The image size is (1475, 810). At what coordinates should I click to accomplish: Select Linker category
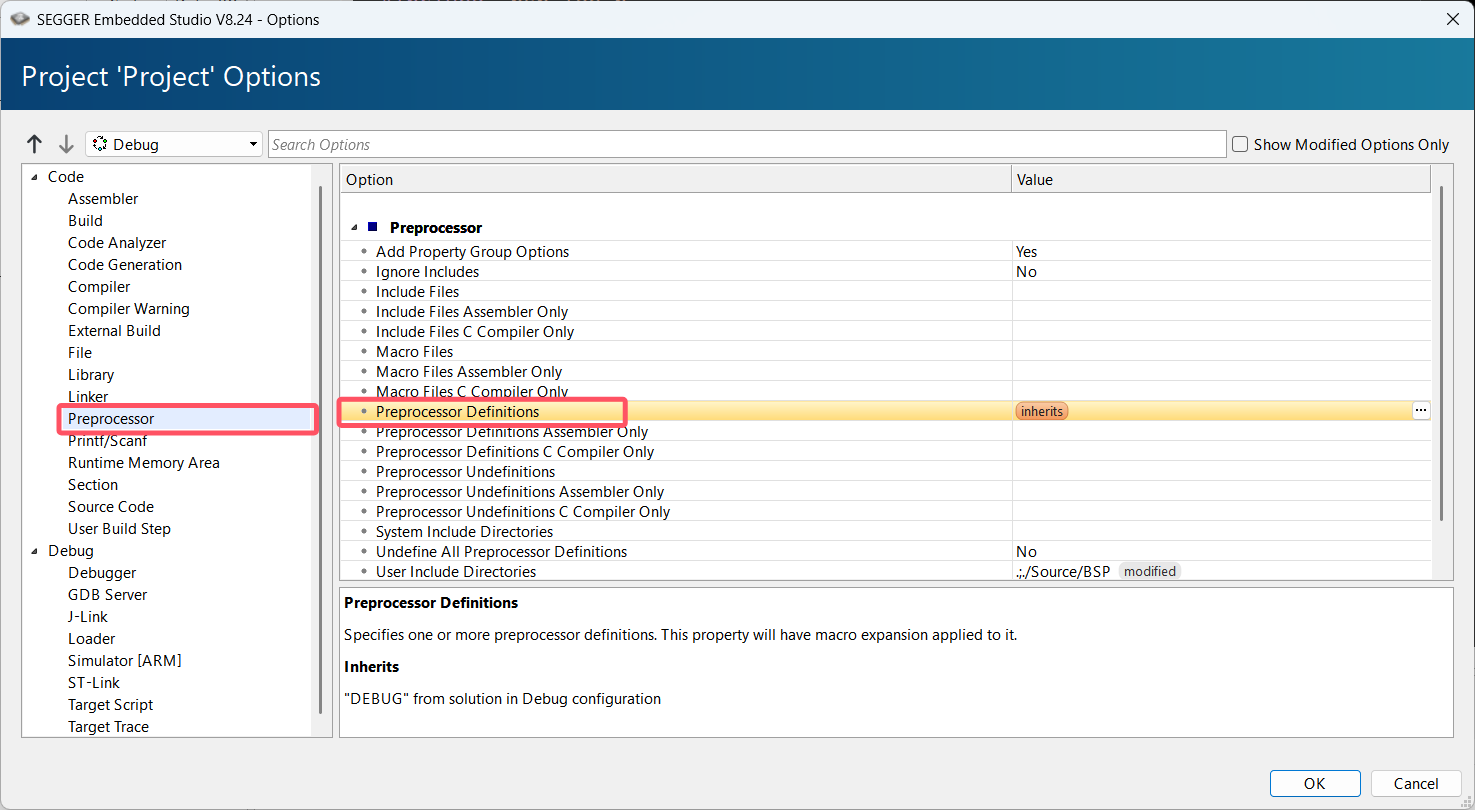tap(88, 397)
